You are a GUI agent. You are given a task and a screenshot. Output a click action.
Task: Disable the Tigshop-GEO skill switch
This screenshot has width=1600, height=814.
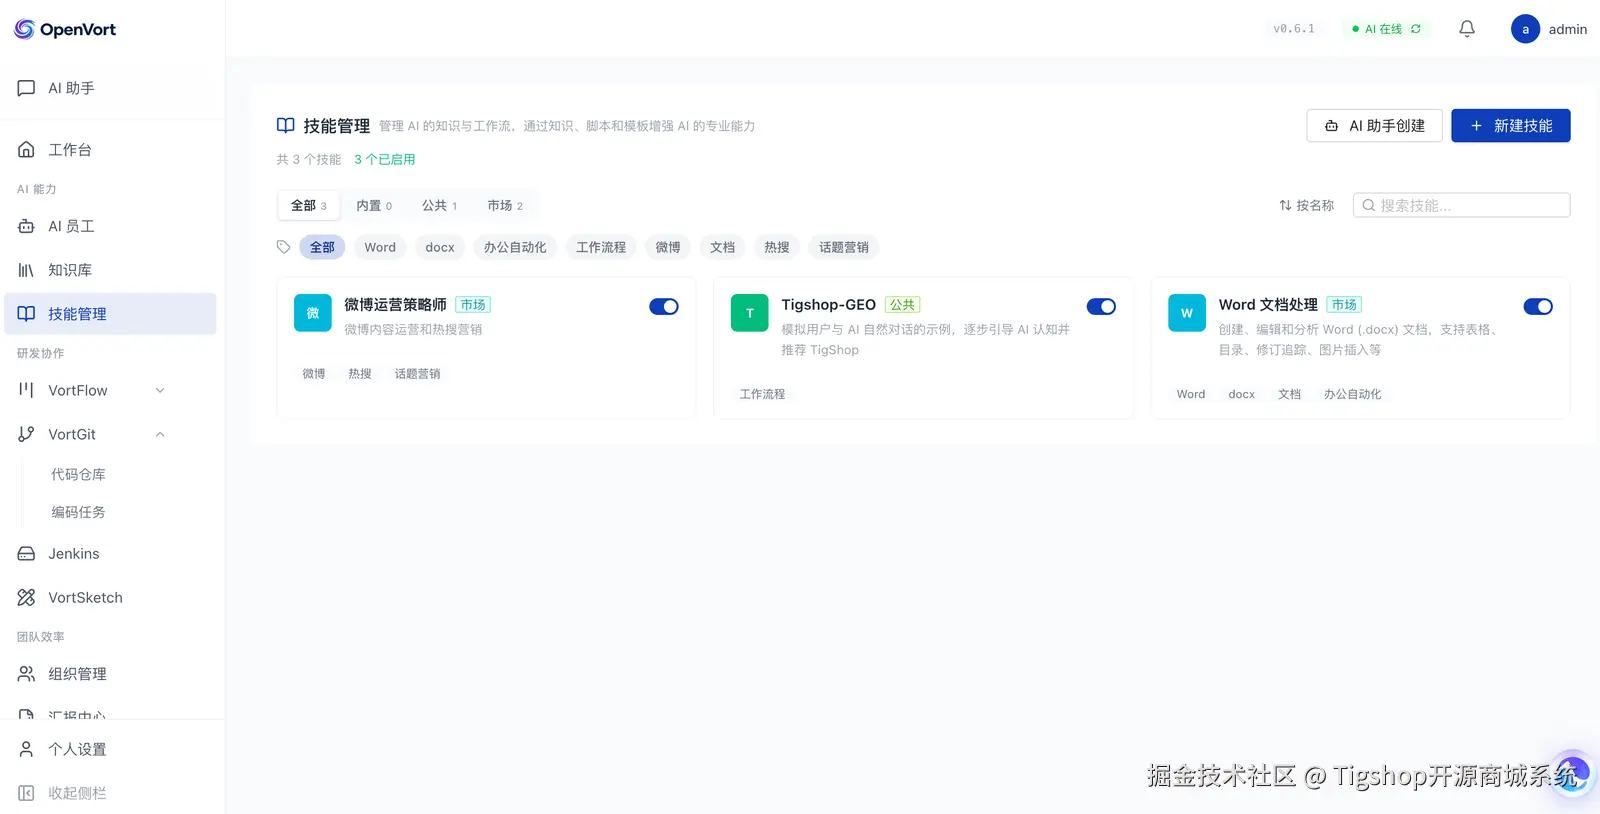pyautogui.click(x=1101, y=307)
